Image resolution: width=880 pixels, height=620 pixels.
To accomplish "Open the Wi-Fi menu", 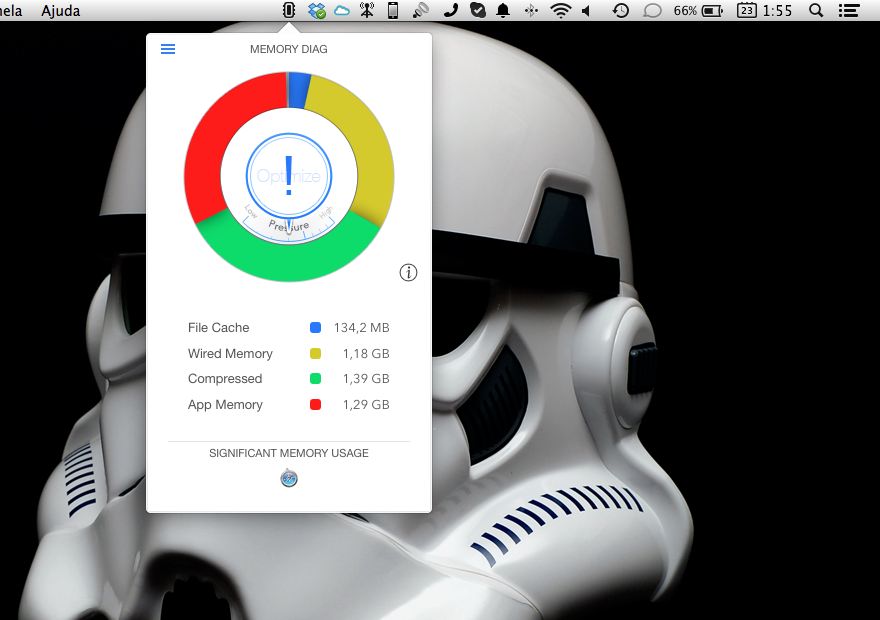I will 561,10.
